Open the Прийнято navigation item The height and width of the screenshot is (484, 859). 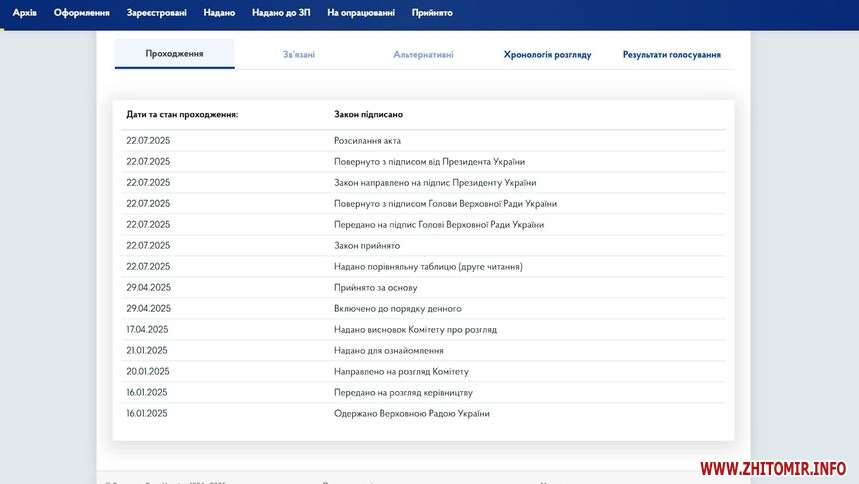click(x=432, y=13)
